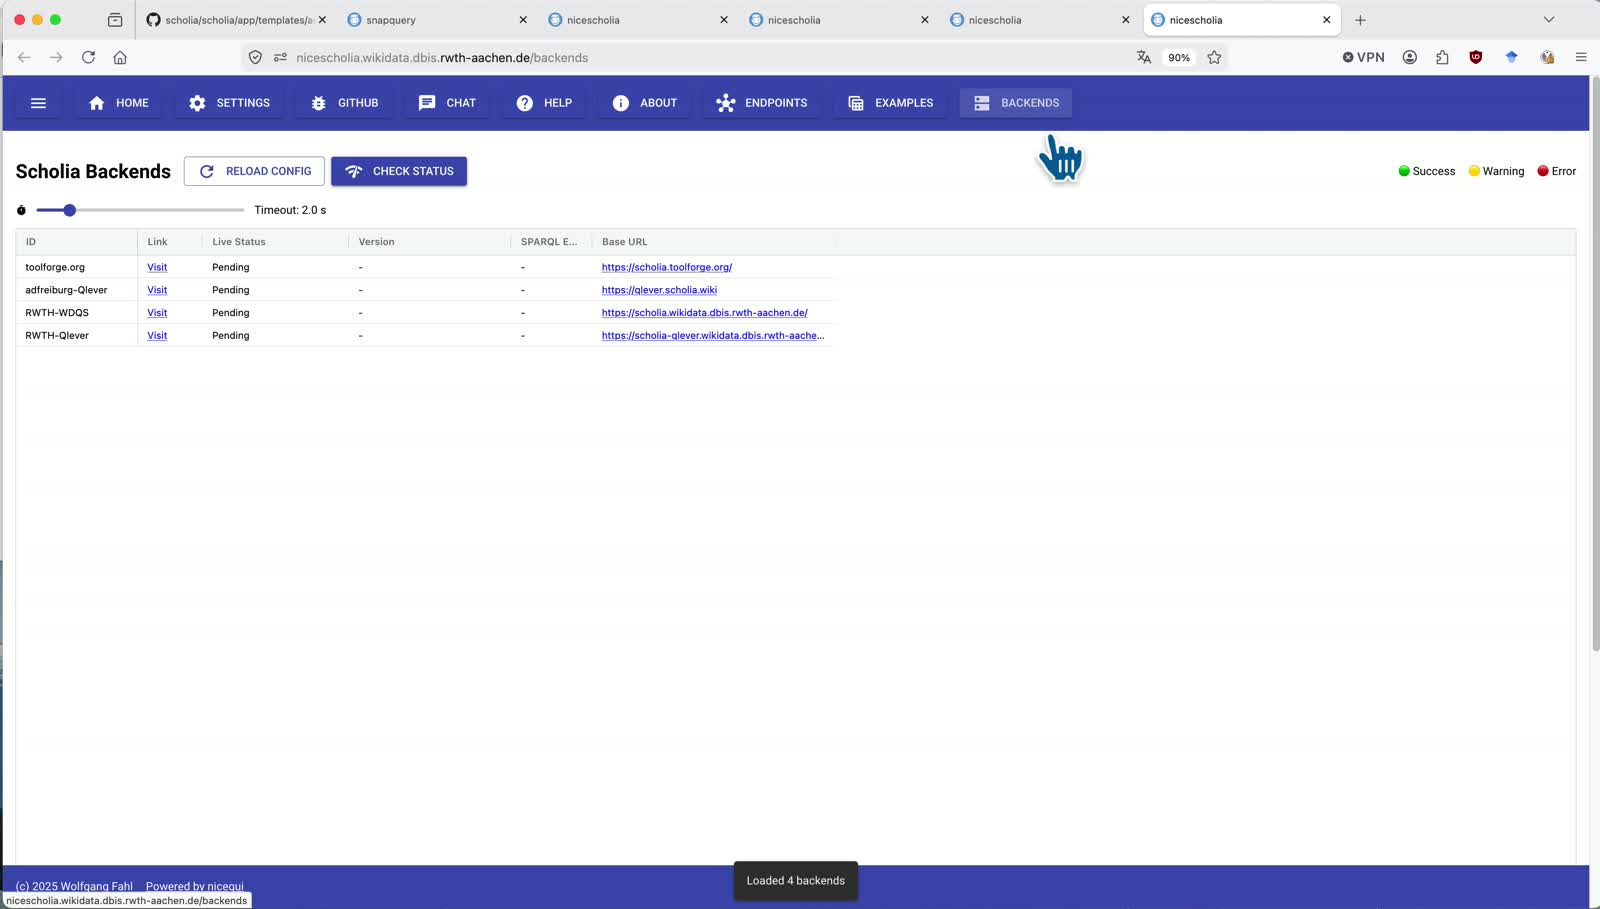Sort by the SPARQL E... column header
This screenshot has width=1600, height=909.
tap(551, 242)
